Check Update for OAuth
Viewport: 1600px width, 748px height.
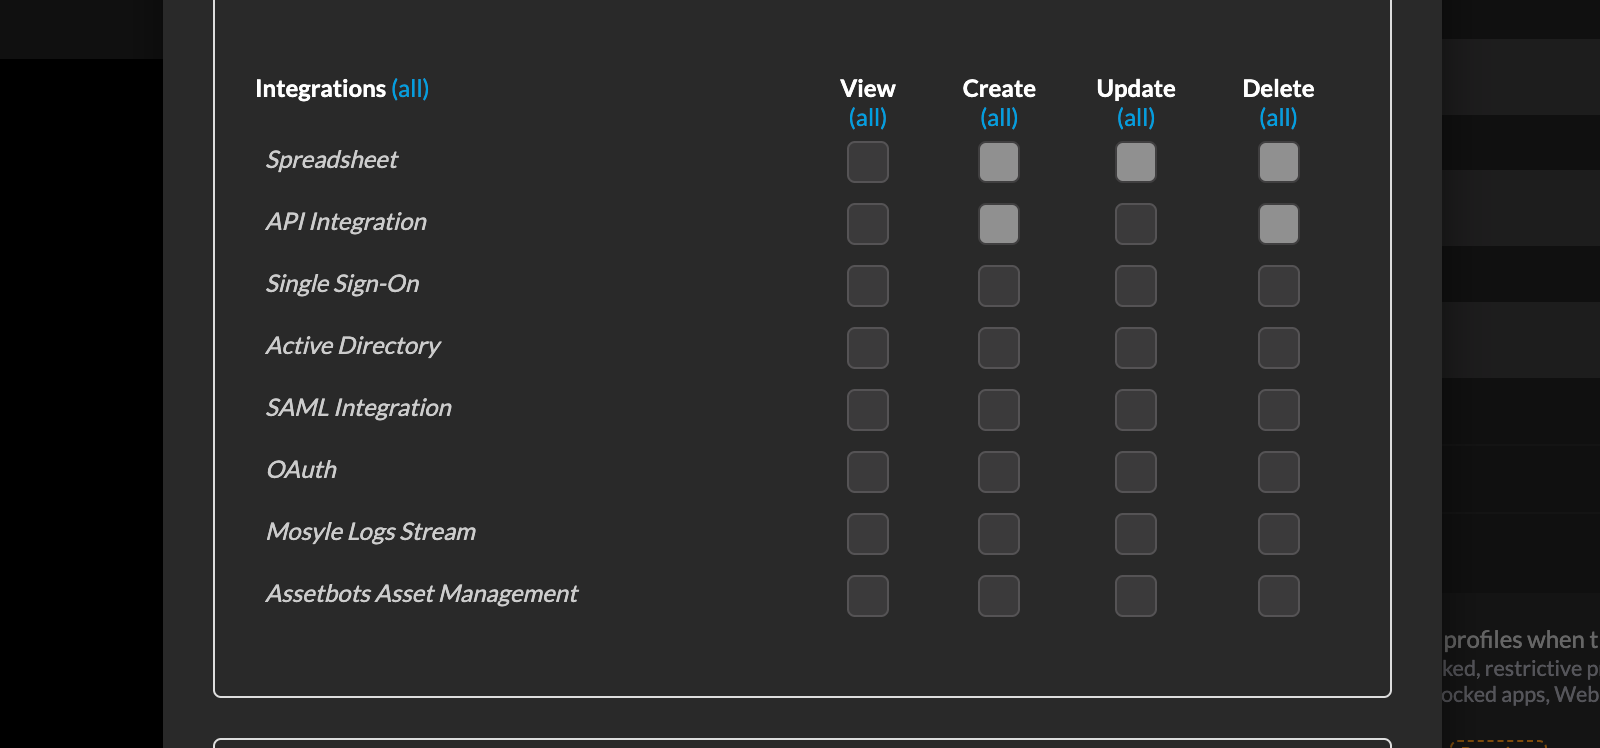pyautogui.click(x=1136, y=472)
